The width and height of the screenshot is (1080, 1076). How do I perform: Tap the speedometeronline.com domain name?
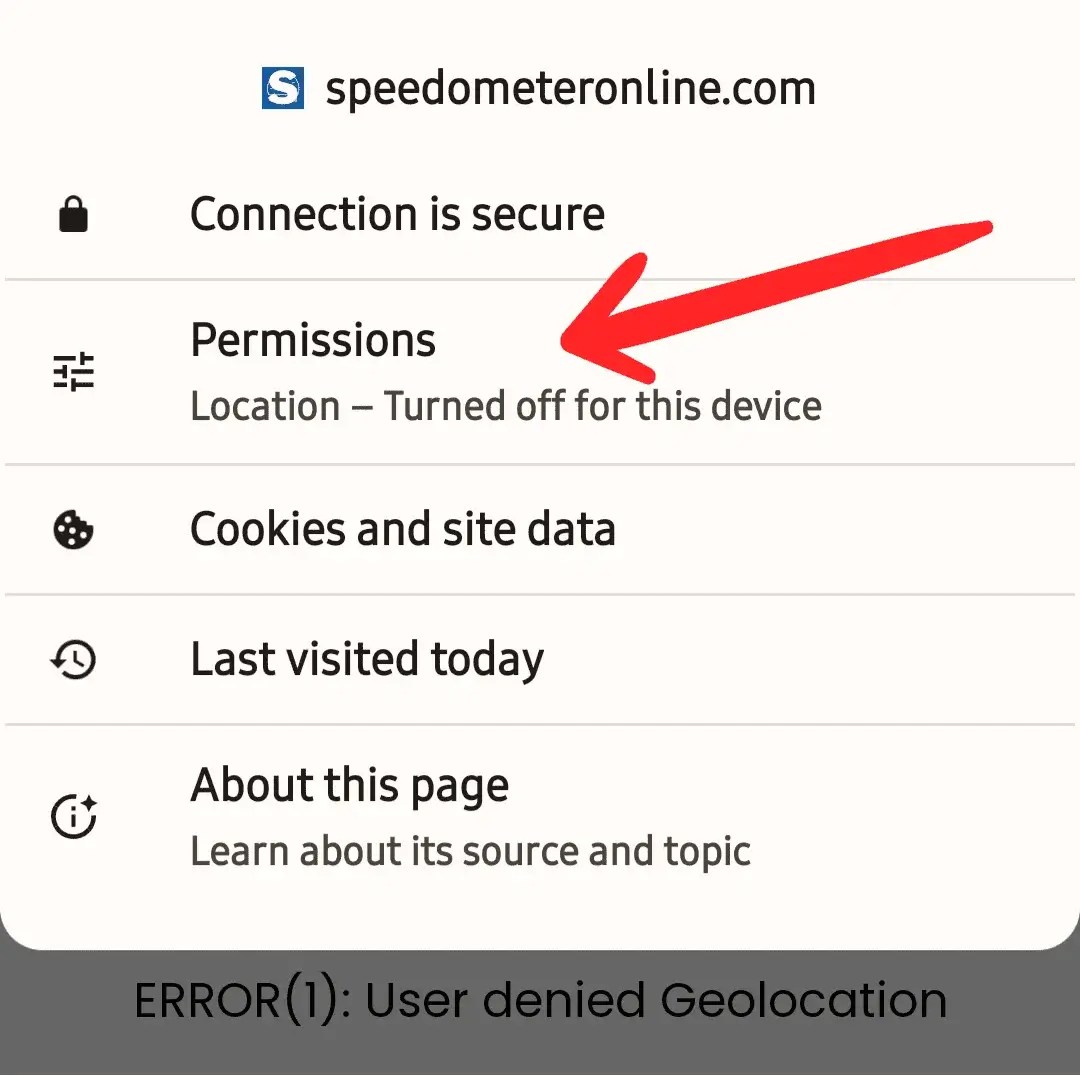pyautogui.click(x=570, y=88)
